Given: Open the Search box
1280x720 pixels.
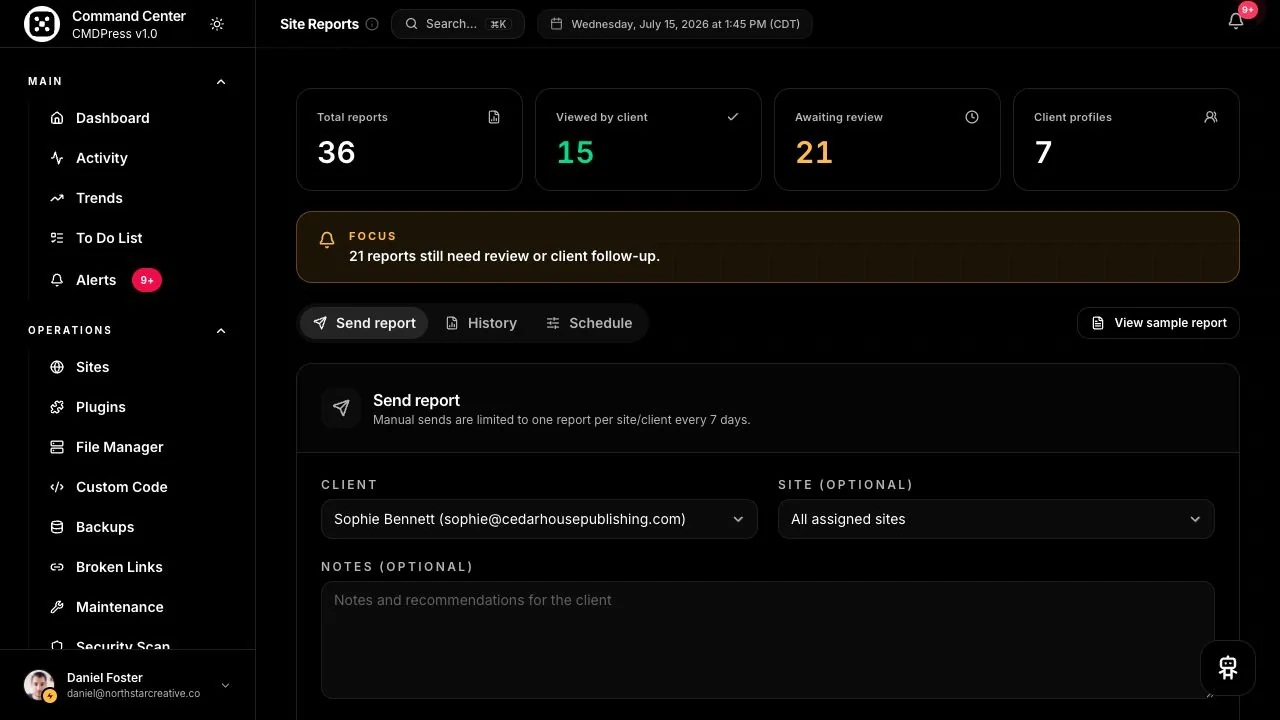Looking at the screenshot, I should click(458, 24).
